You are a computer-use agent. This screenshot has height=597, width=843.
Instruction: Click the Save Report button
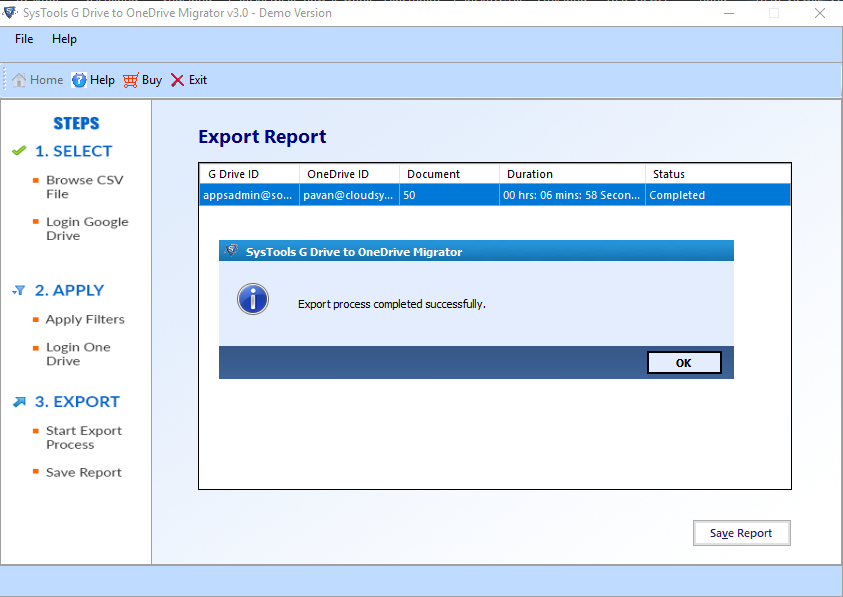point(741,533)
